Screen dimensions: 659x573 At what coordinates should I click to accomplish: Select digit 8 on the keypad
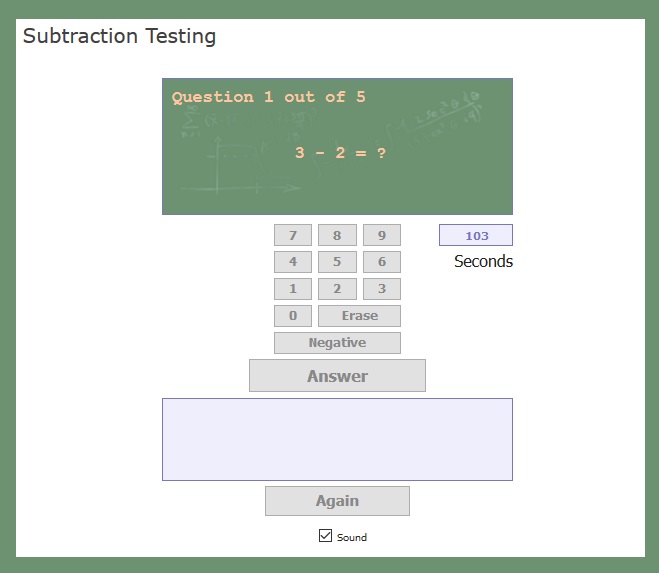tap(337, 235)
